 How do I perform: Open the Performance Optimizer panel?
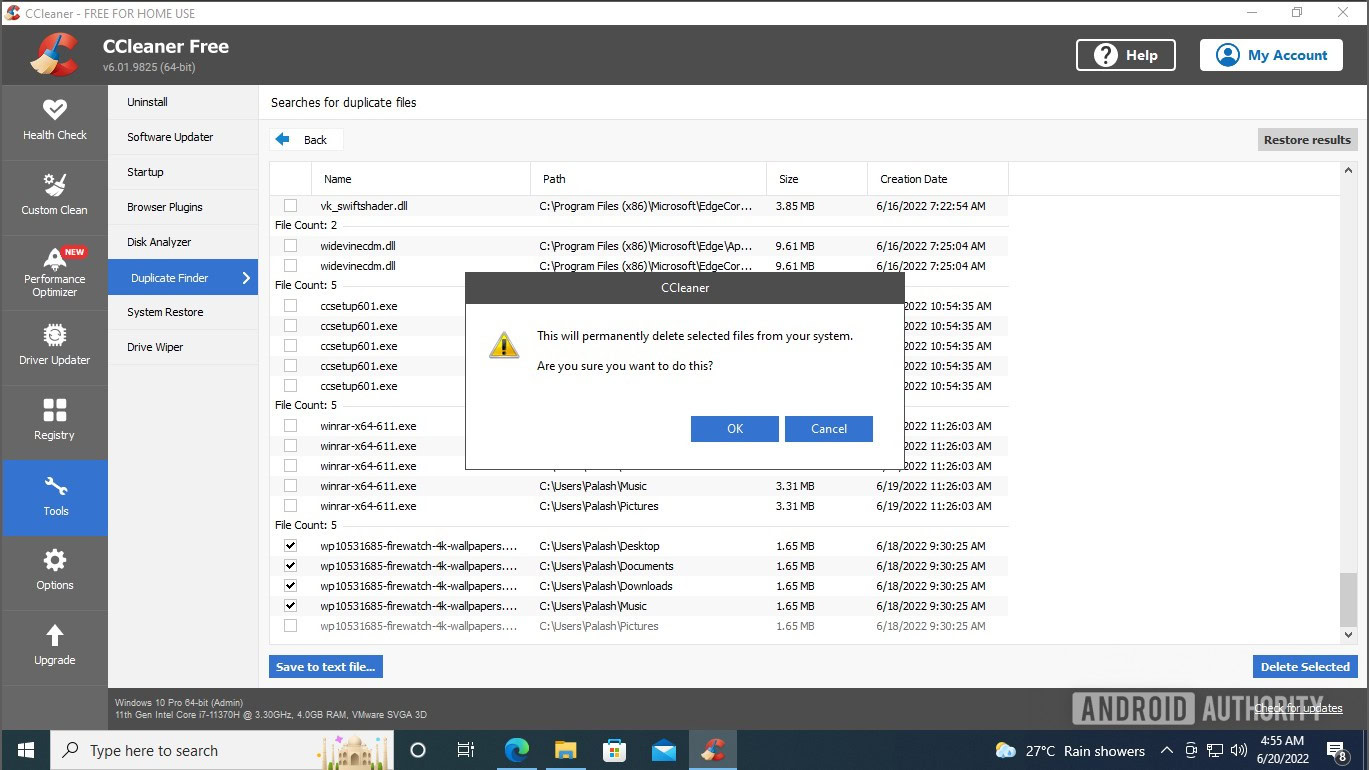54,272
